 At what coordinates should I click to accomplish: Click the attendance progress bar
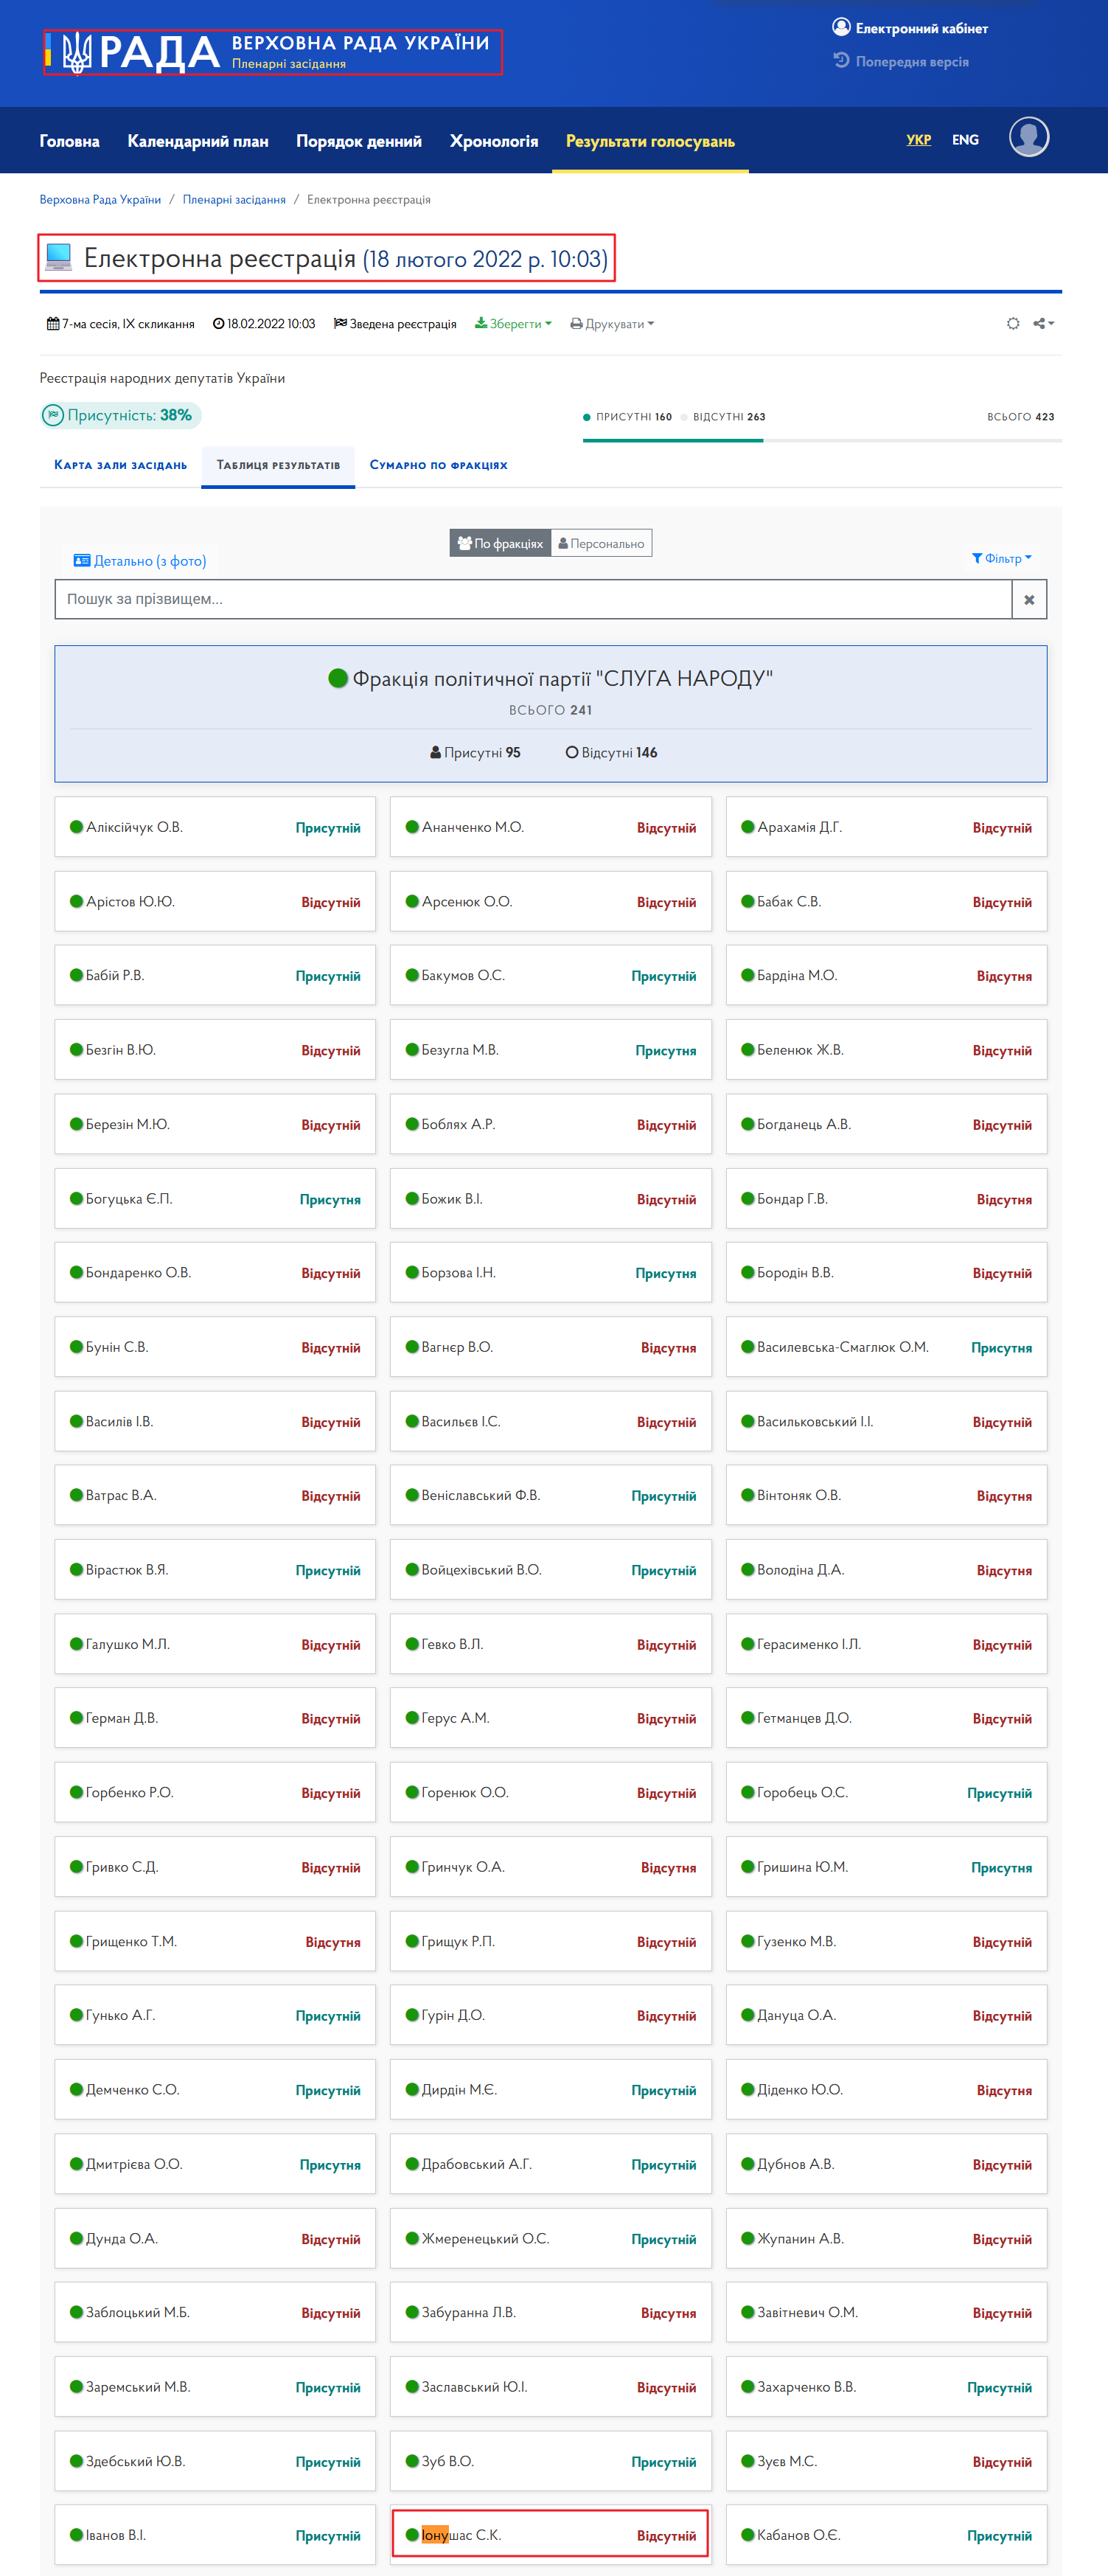[822, 440]
